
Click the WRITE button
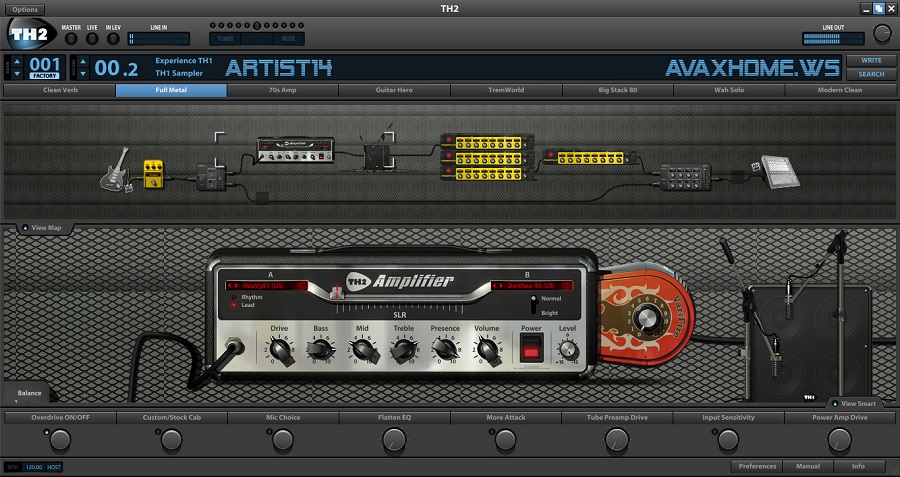[871, 60]
